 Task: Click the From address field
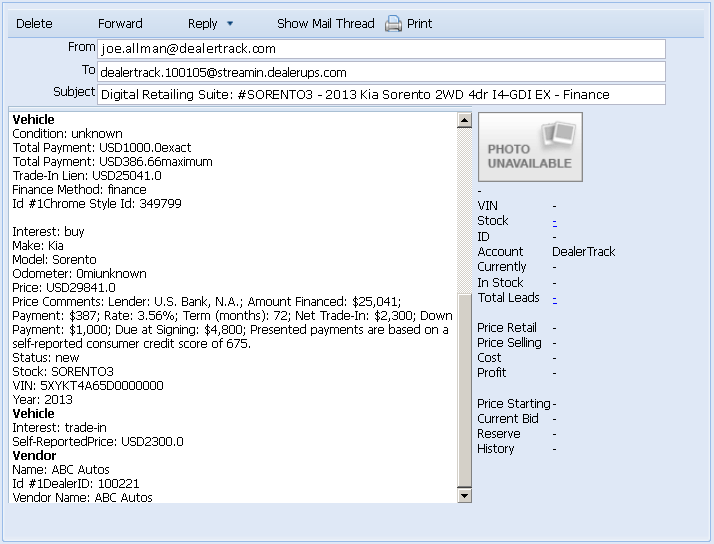(381, 49)
